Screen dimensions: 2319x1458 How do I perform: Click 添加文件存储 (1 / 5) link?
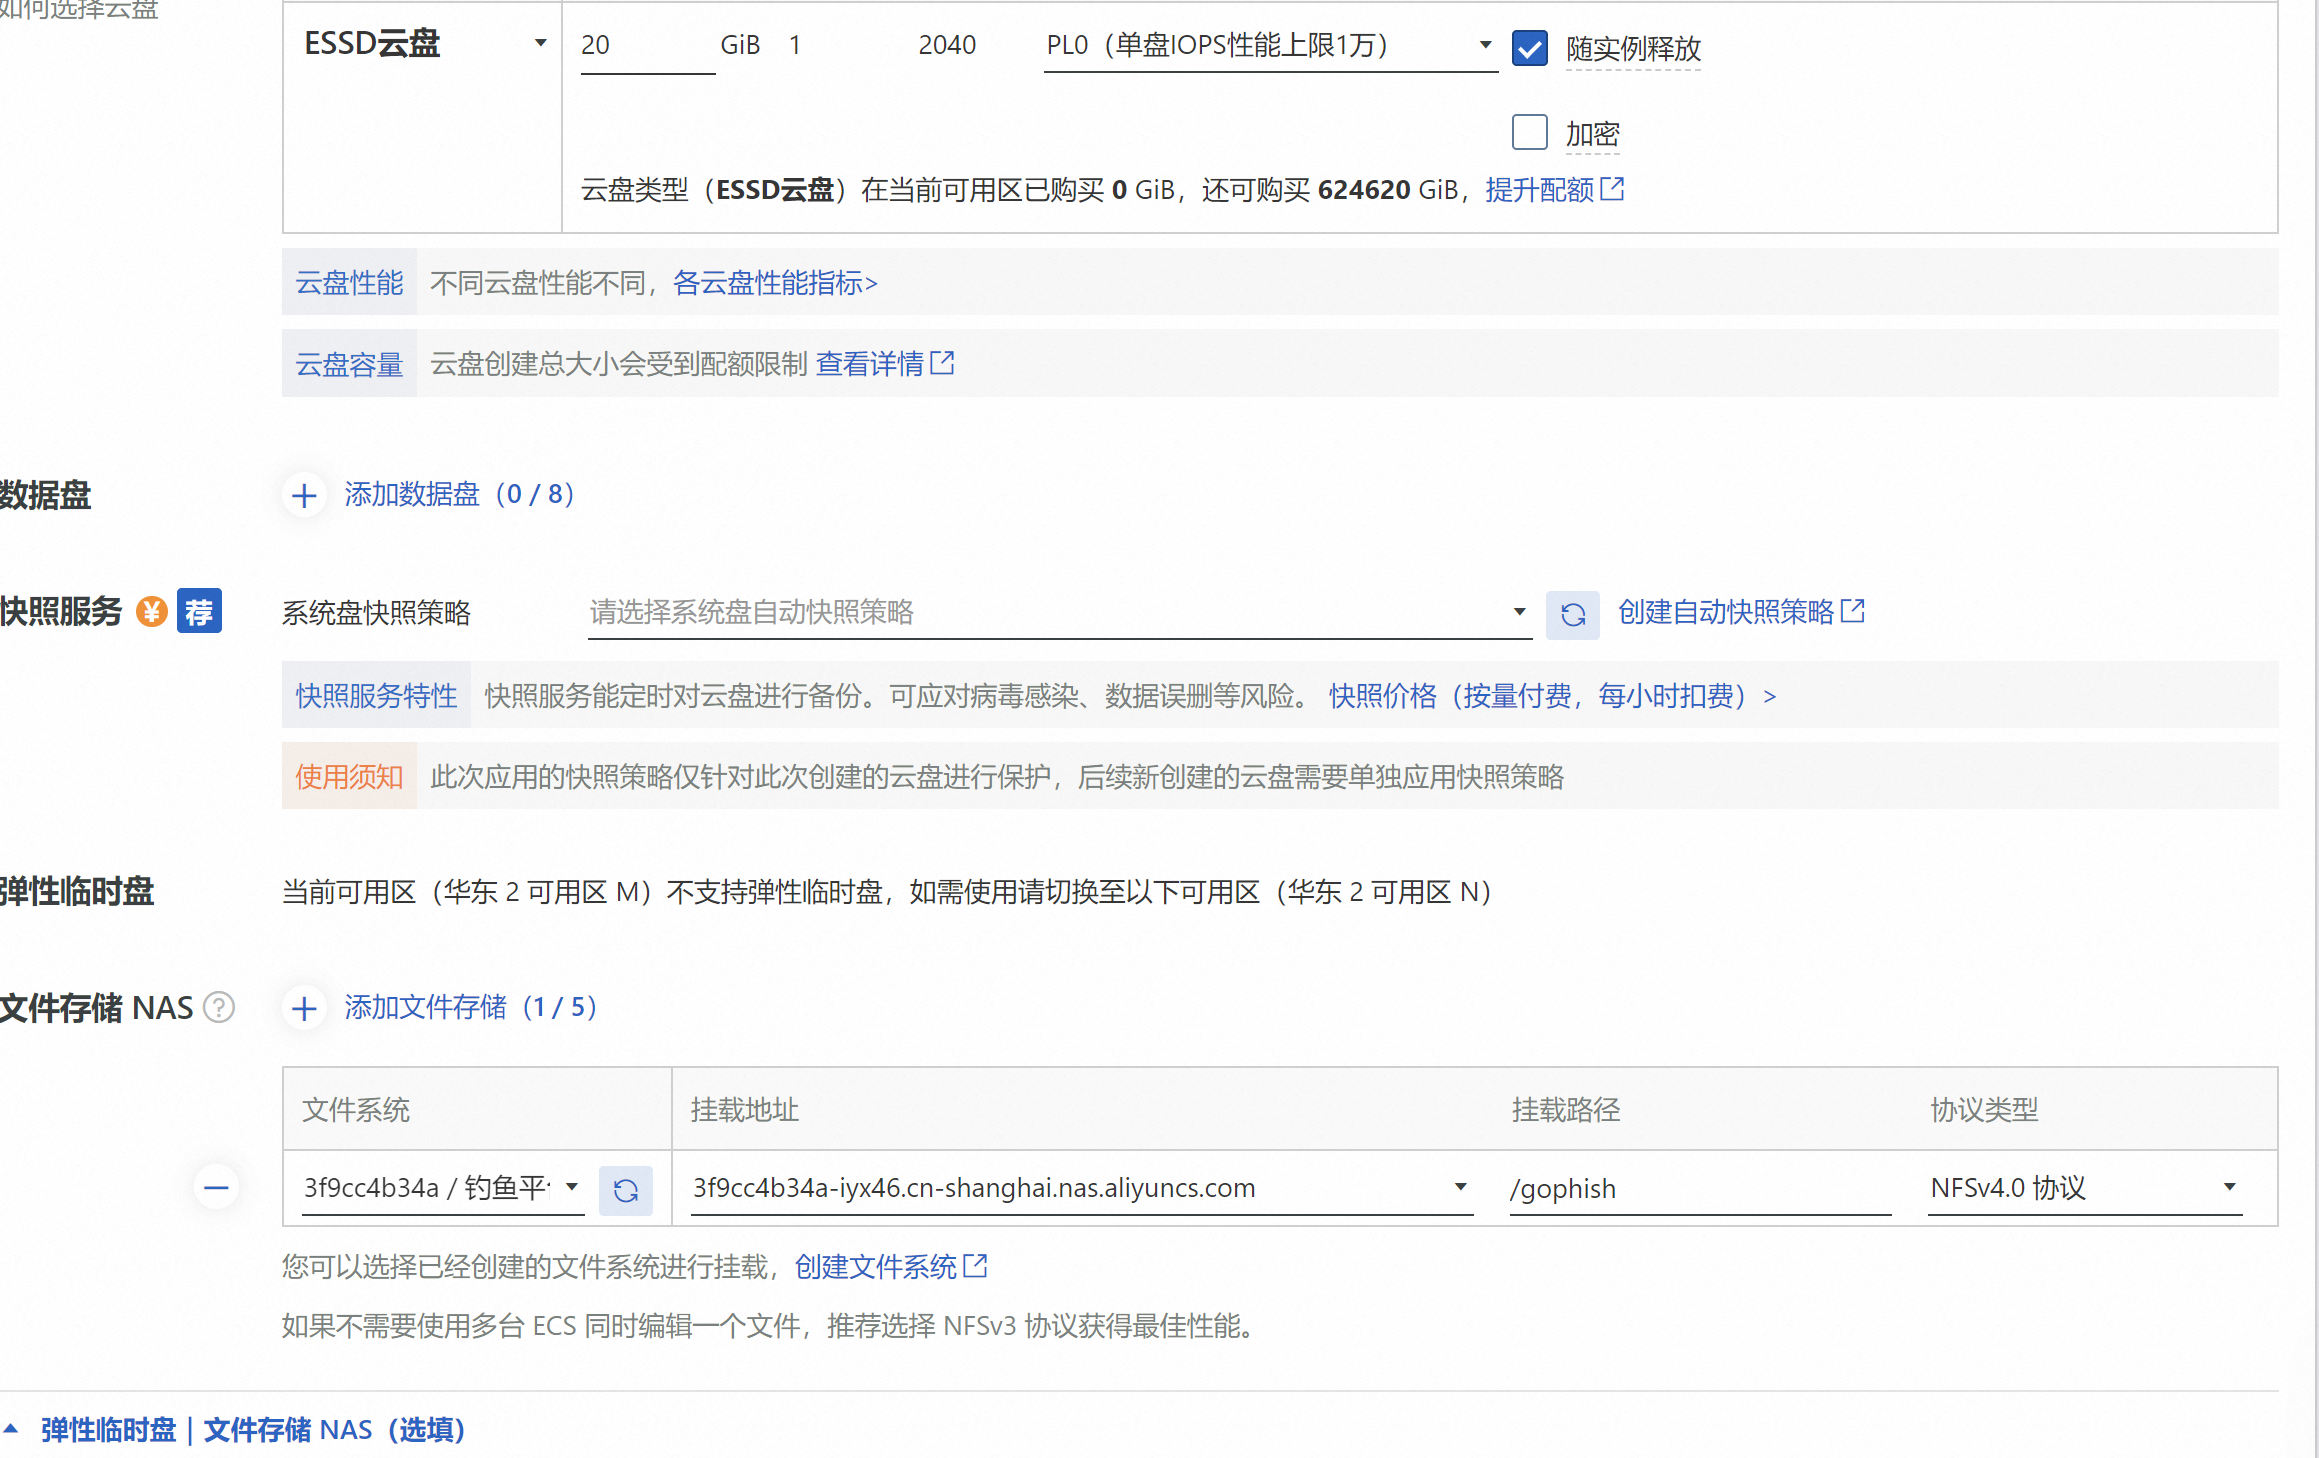(471, 1007)
